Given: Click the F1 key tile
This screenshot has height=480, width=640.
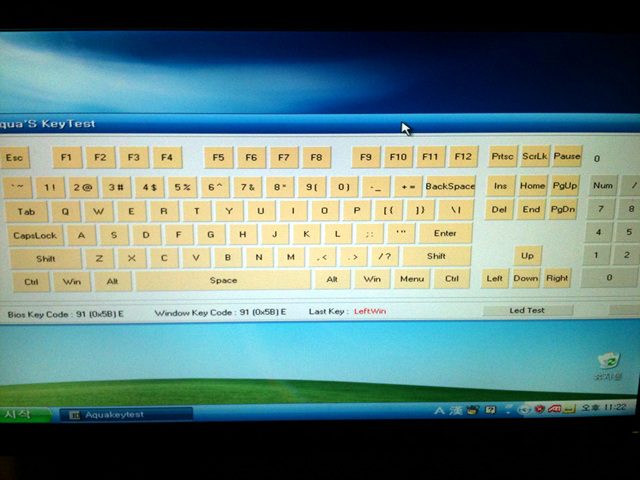Looking at the screenshot, I should pos(67,158).
